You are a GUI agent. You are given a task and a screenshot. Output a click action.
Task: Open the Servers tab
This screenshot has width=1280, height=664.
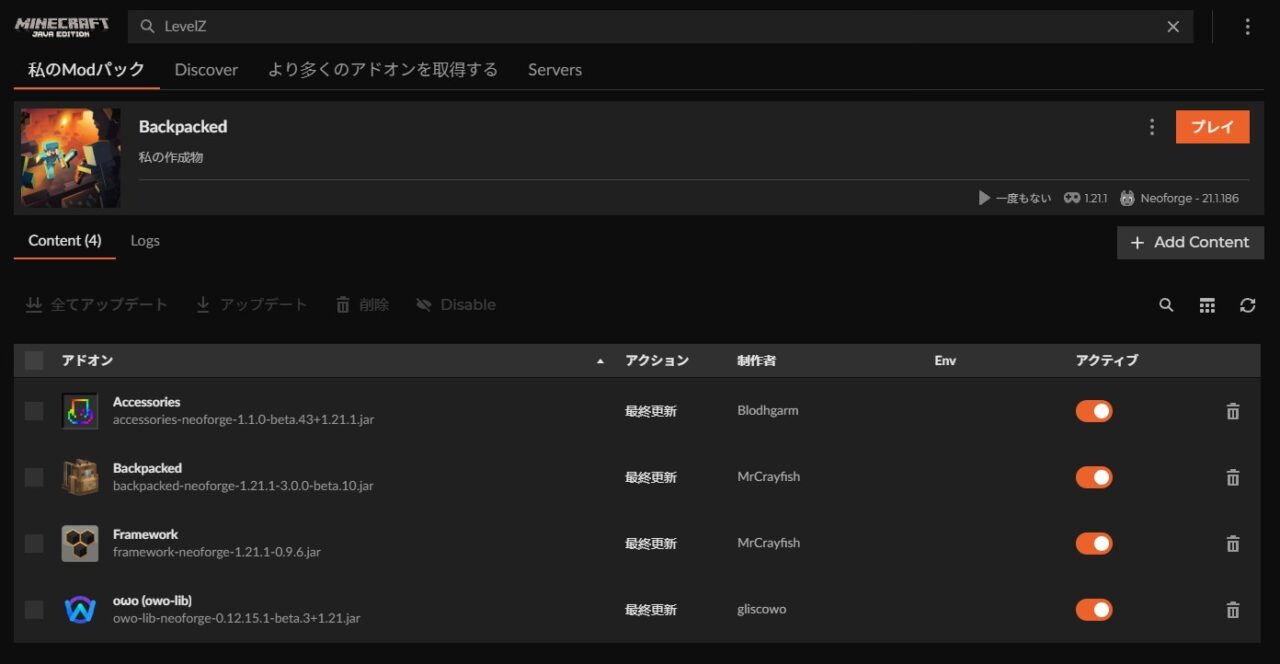pyautogui.click(x=555, y=70)
